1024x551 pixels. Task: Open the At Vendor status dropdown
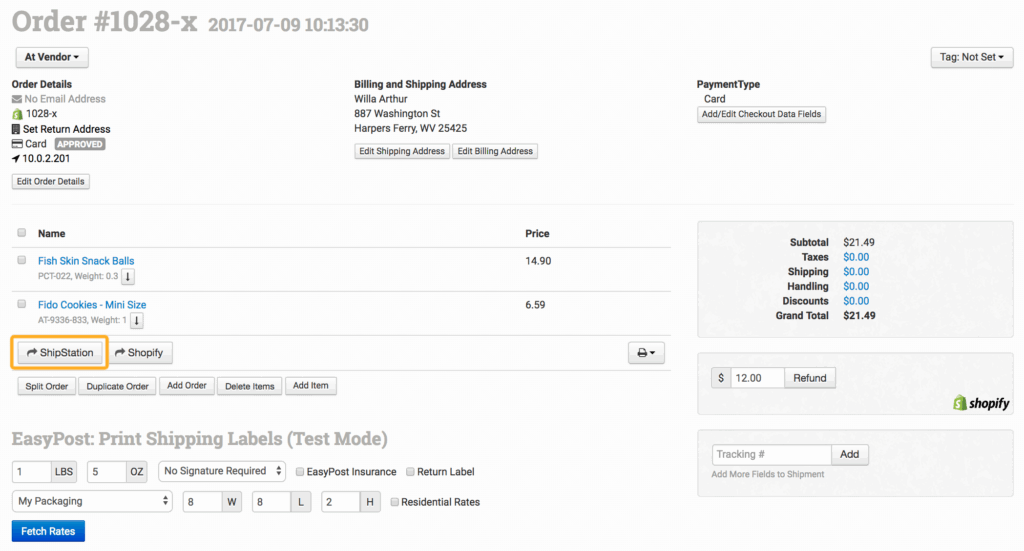[x=50, y=58]
